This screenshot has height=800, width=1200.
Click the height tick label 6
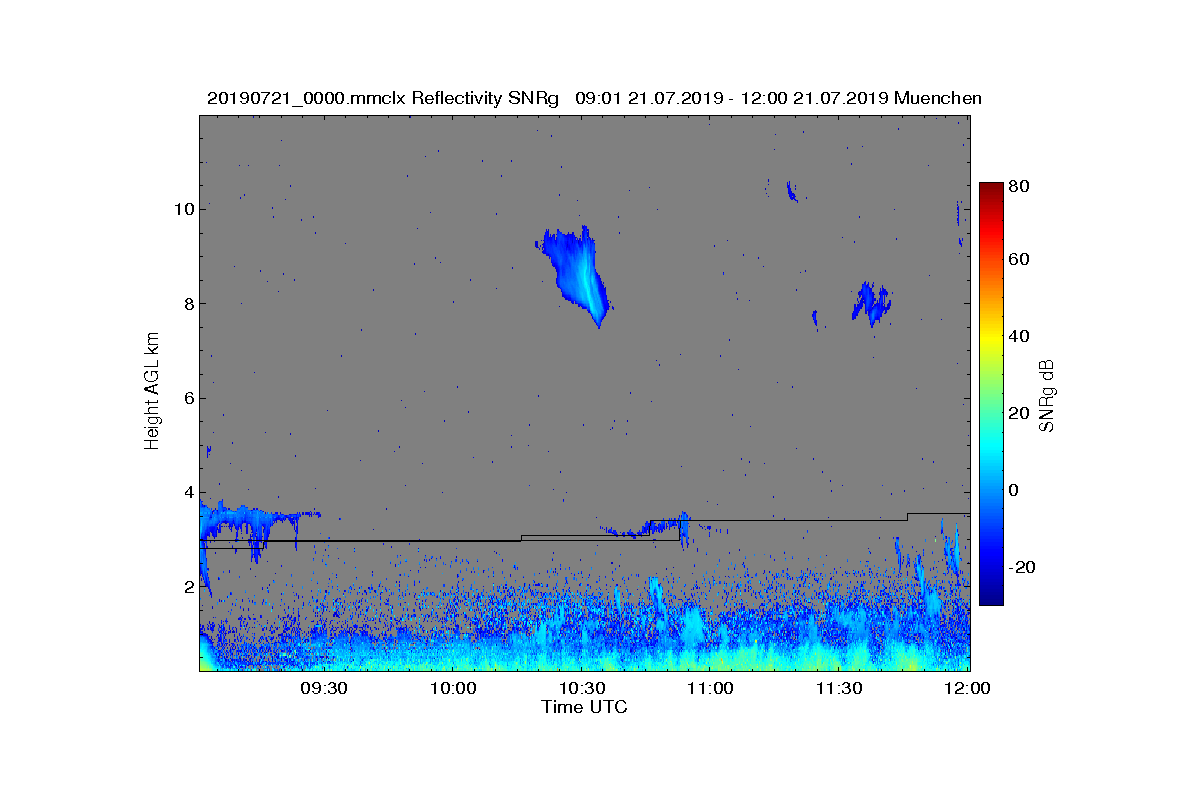click(188, 398)
